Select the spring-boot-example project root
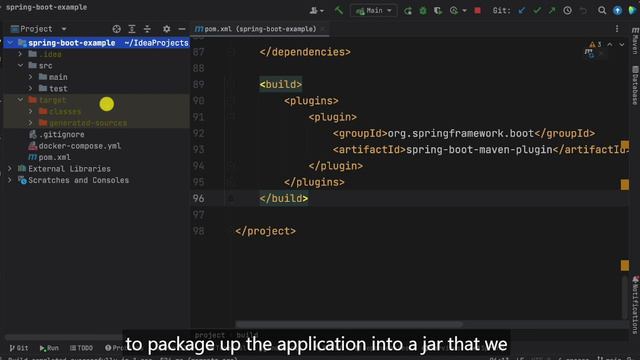 pos(96,42)
